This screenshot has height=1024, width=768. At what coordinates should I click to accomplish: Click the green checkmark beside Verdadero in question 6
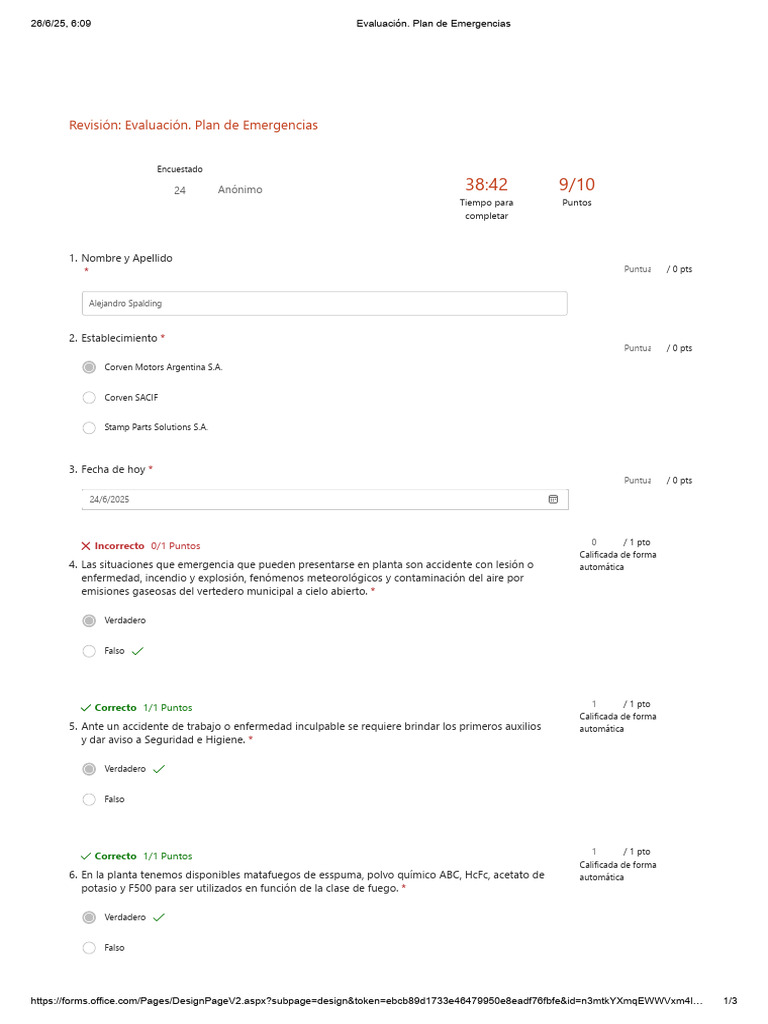(x=159, y=917)
